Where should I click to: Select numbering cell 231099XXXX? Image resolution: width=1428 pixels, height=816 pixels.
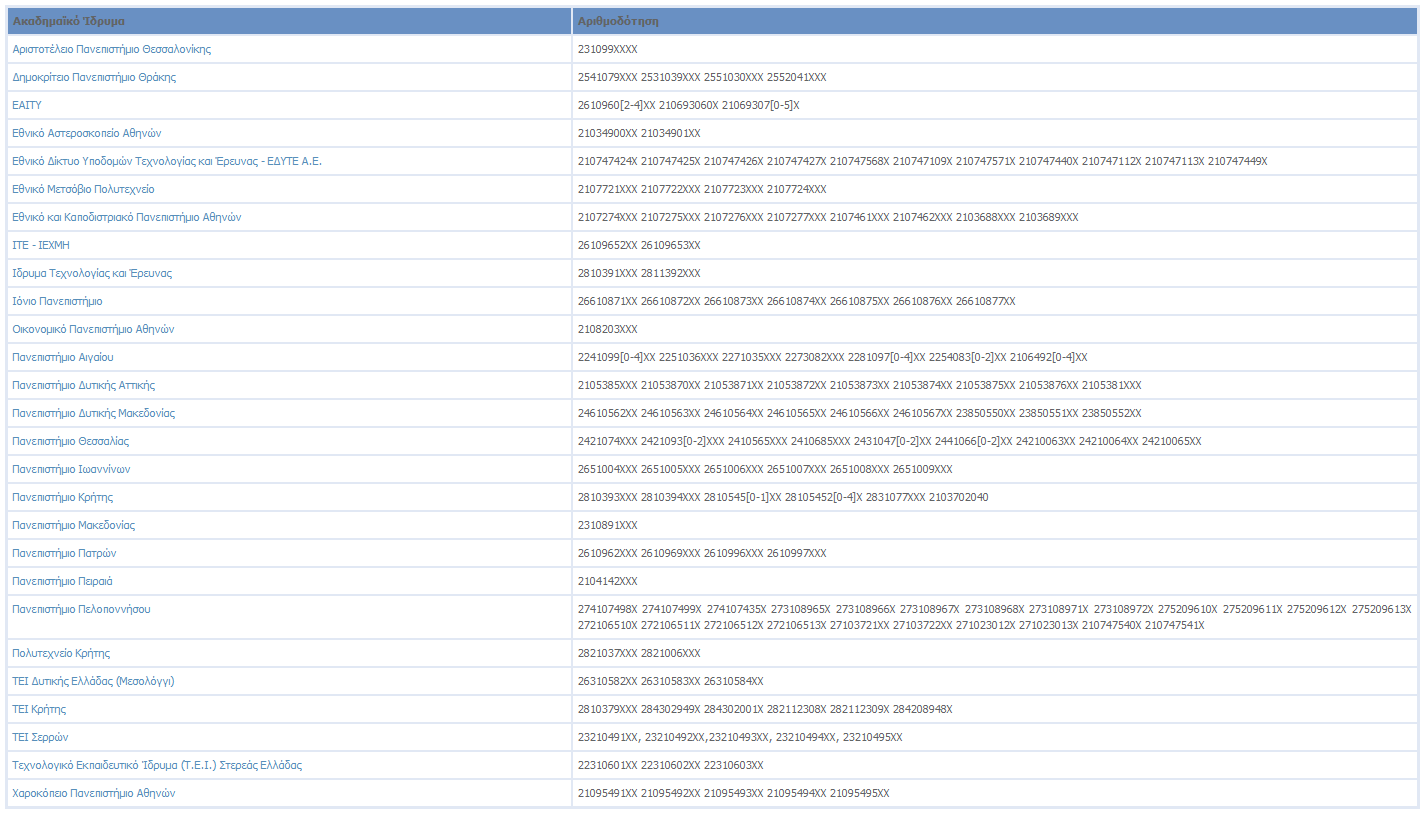[995, 49]
